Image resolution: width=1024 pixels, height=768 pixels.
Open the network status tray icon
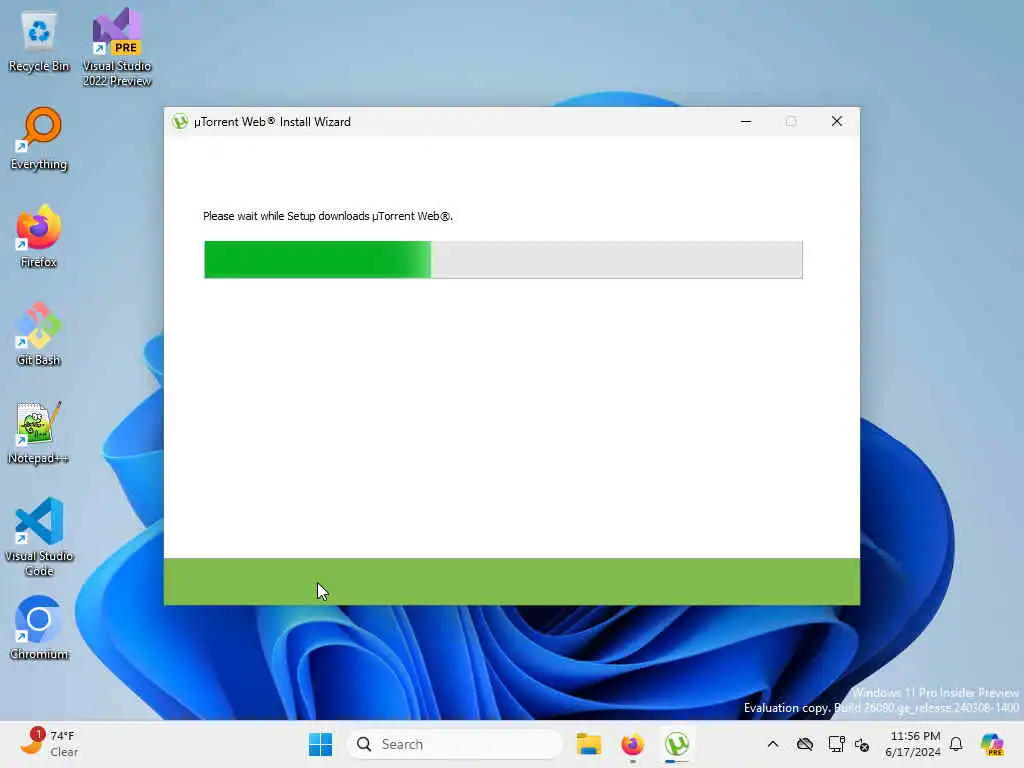[x=836, y=744]
